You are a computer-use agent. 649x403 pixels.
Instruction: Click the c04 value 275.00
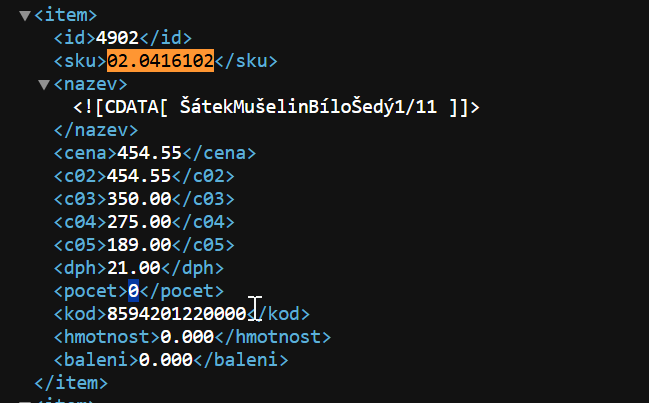(139, 222)
